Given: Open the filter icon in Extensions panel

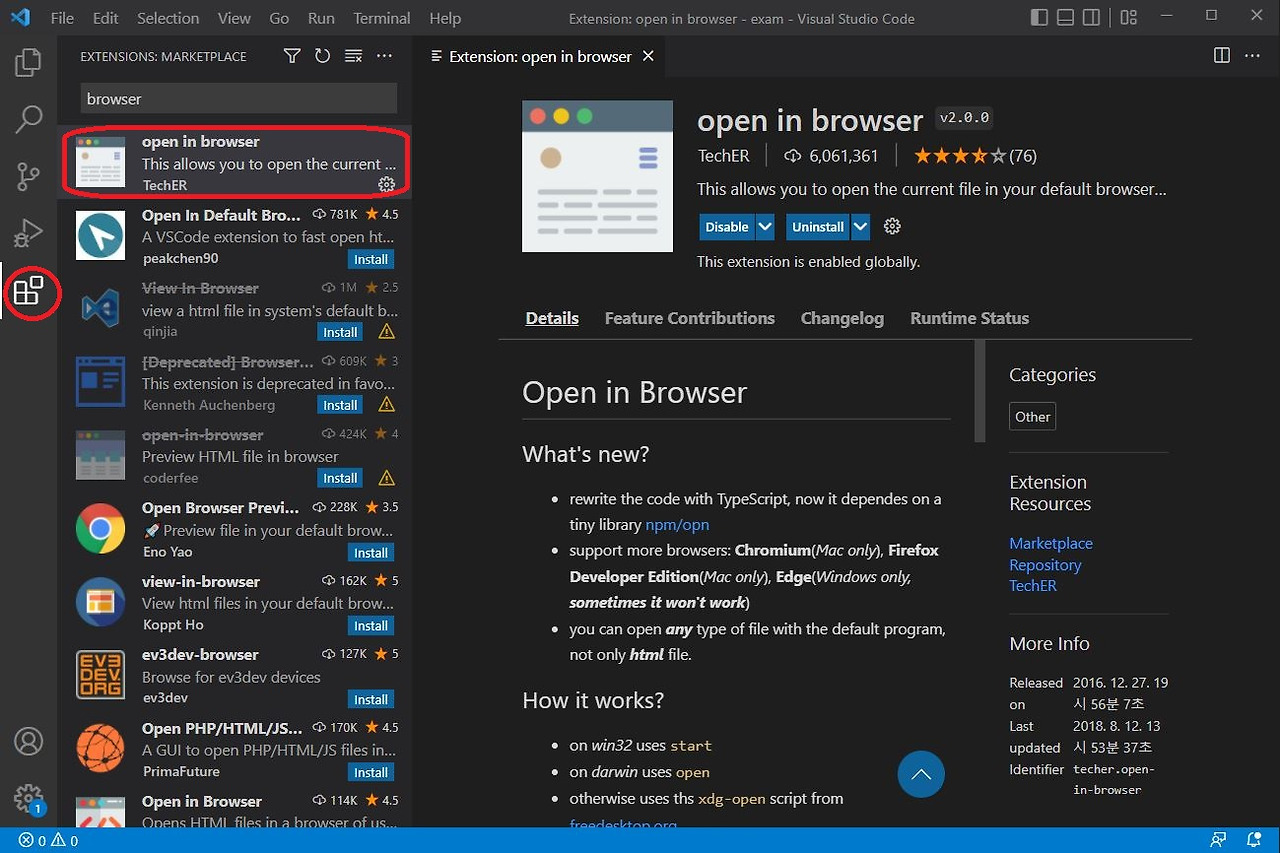Looking at the screenshot, I should (x=291, y=56).
